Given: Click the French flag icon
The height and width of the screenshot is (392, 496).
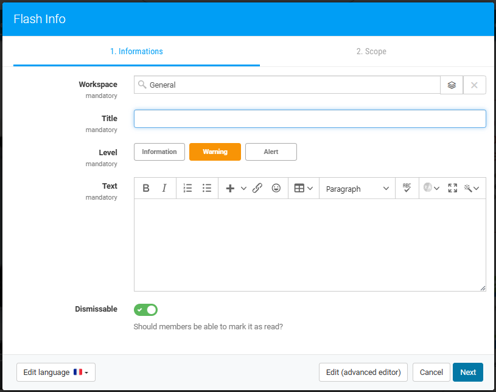Looking at the screenshot, I should coord(78,372).
